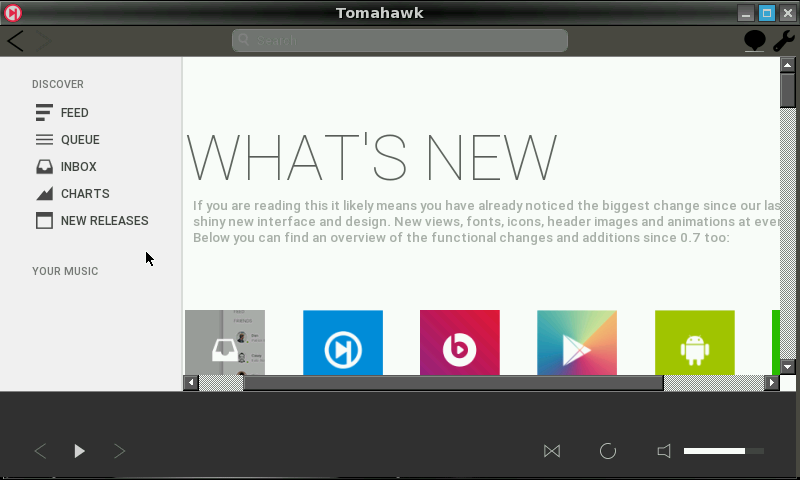Toggle shuffle mode
Screen dimensions: 800x480
click(x=552, y=451)
